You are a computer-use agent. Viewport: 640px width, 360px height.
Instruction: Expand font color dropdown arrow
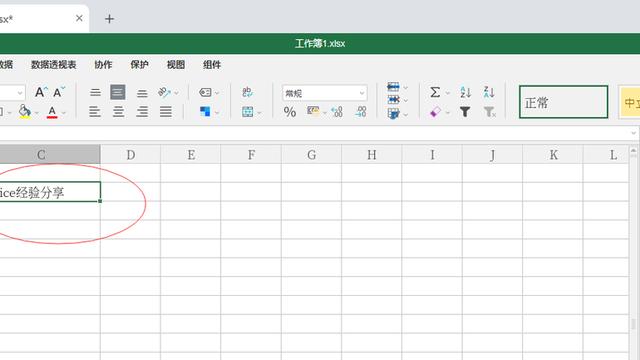64,113
